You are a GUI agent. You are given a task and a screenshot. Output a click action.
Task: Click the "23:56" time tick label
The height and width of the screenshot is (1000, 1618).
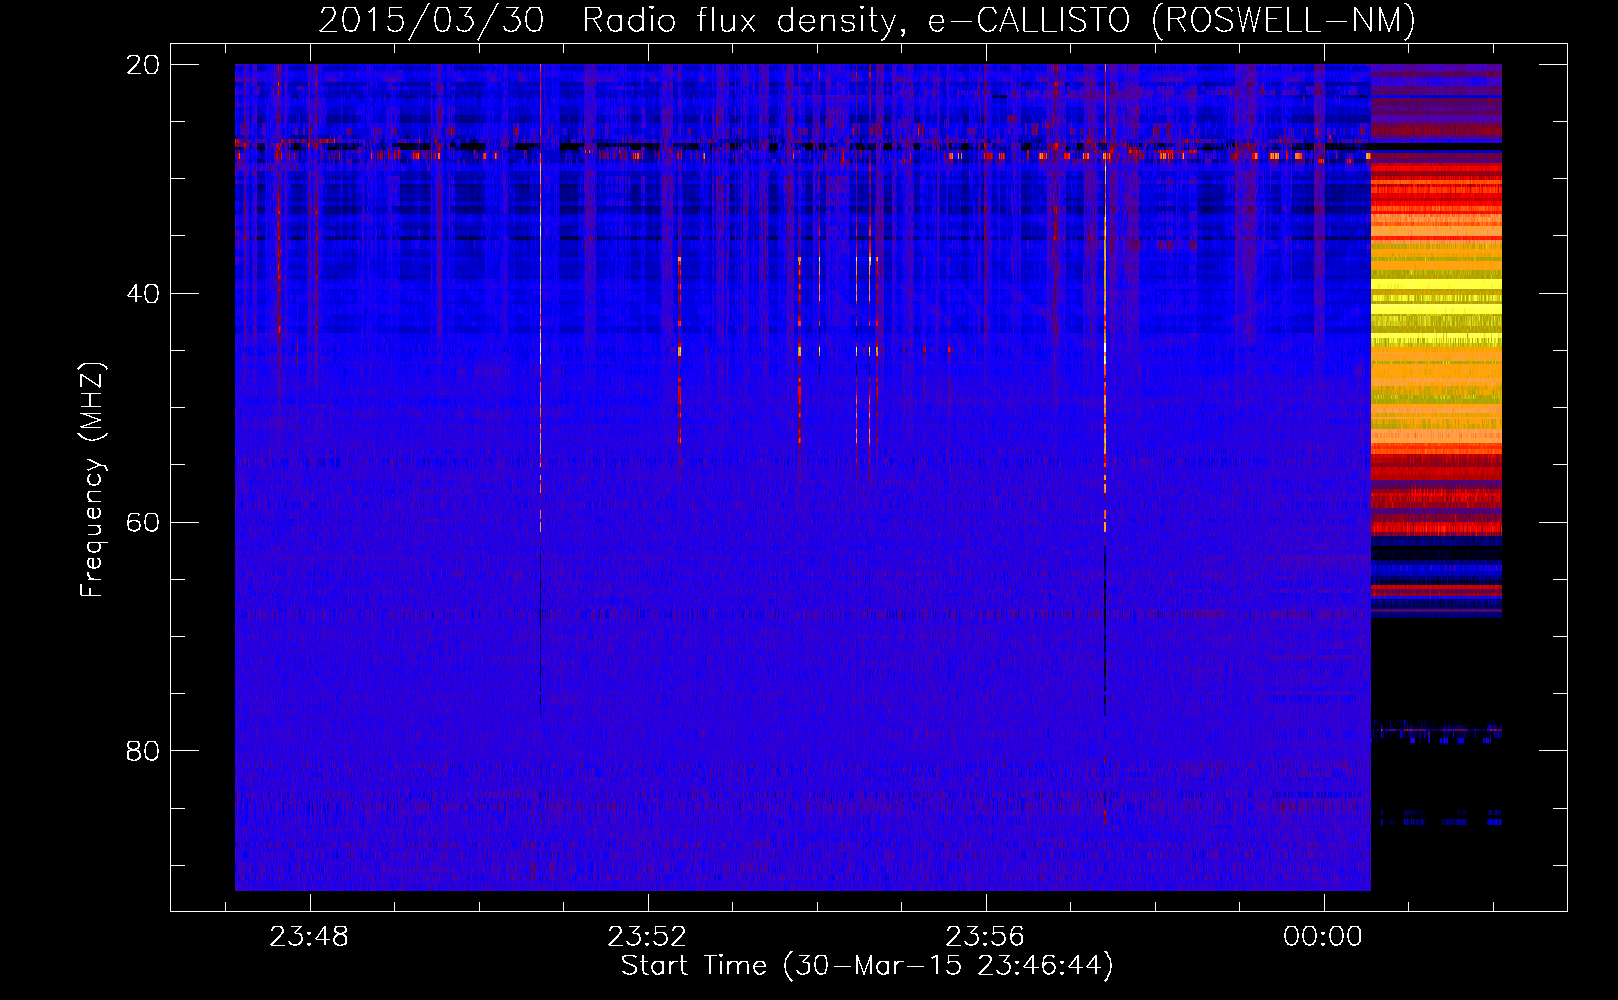coord(985,937)
